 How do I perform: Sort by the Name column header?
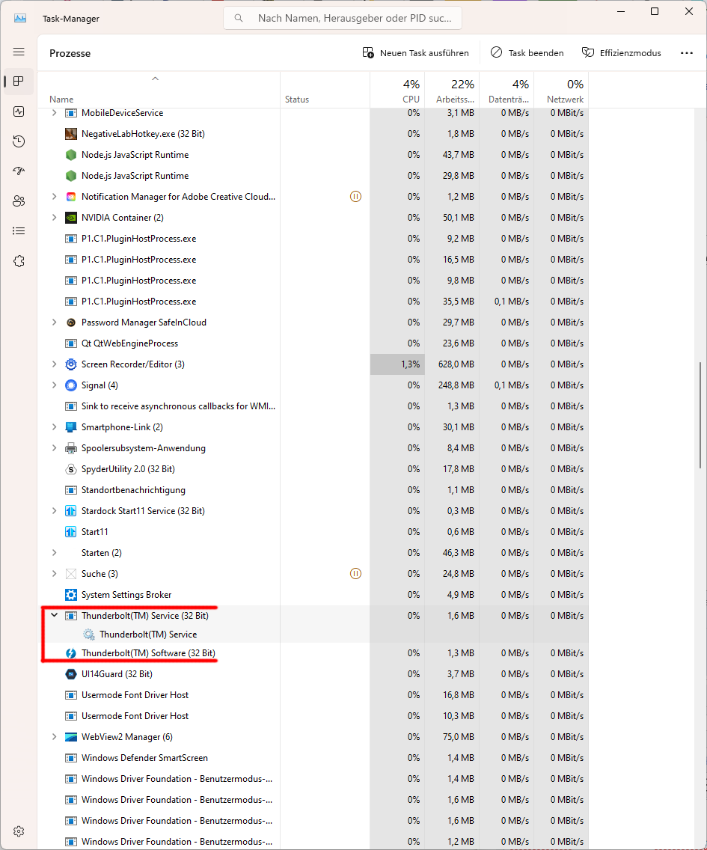pyautogui.click(x=62, y=99)
